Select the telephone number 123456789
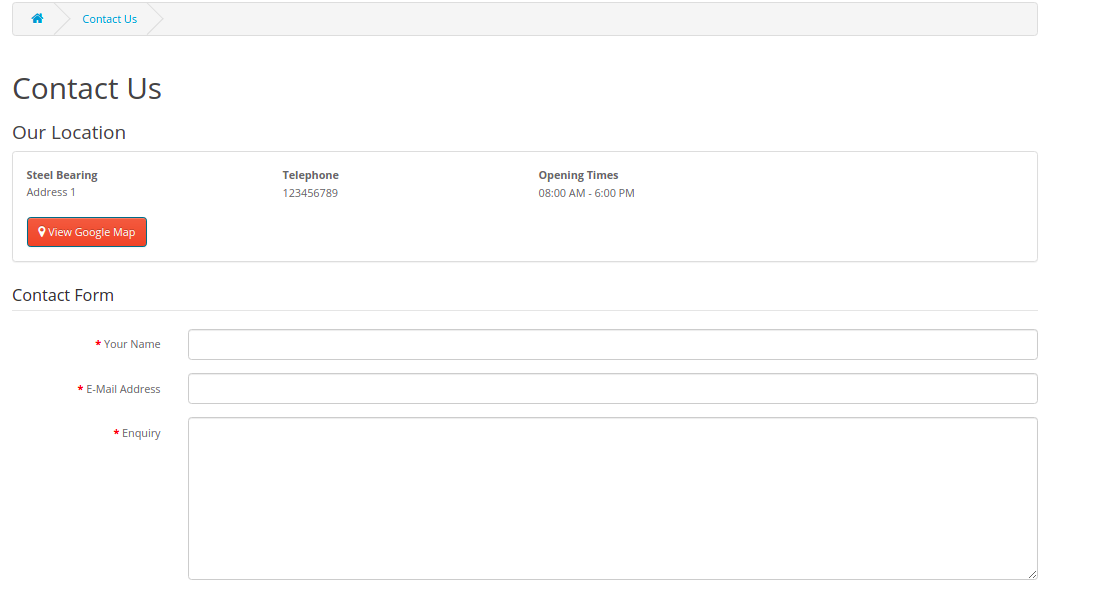 (310, 193)
